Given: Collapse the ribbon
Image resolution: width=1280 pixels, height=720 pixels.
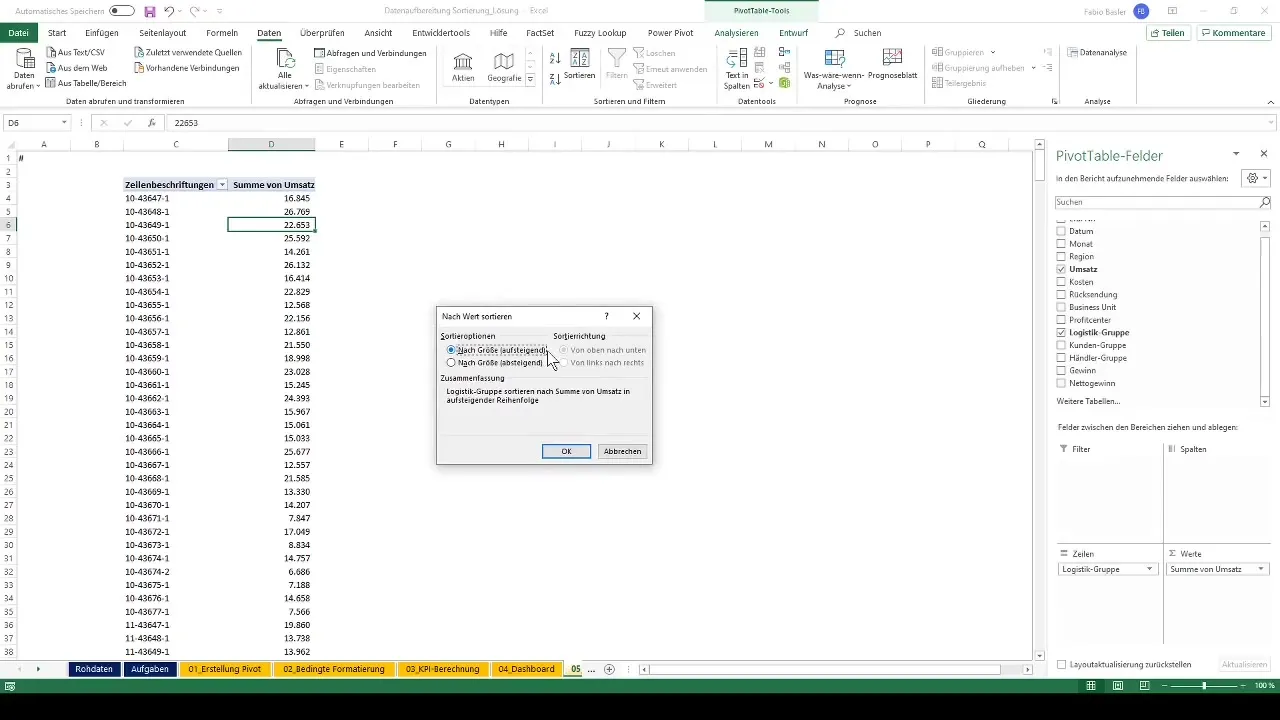Looking at the screenshot, I should click(x=1270, y=102).
